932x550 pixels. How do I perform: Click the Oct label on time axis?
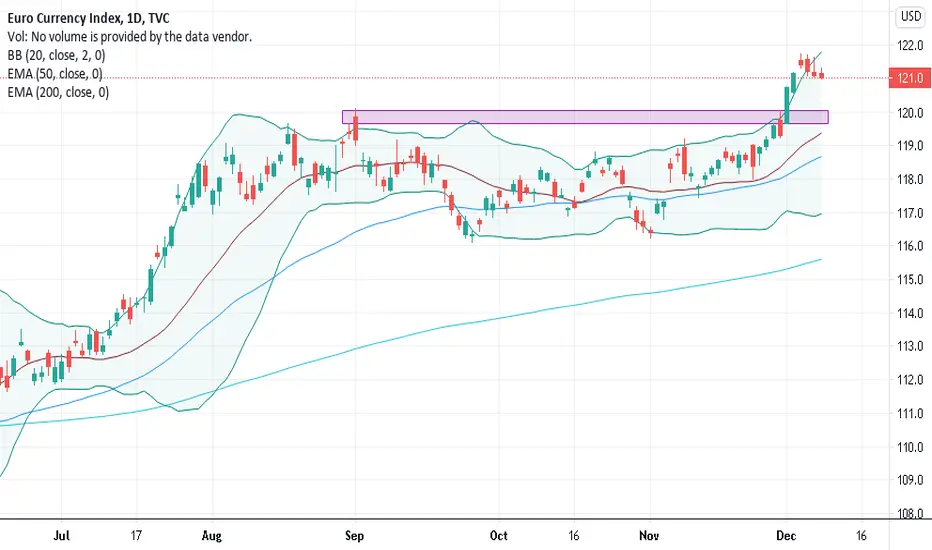[499, 536]
